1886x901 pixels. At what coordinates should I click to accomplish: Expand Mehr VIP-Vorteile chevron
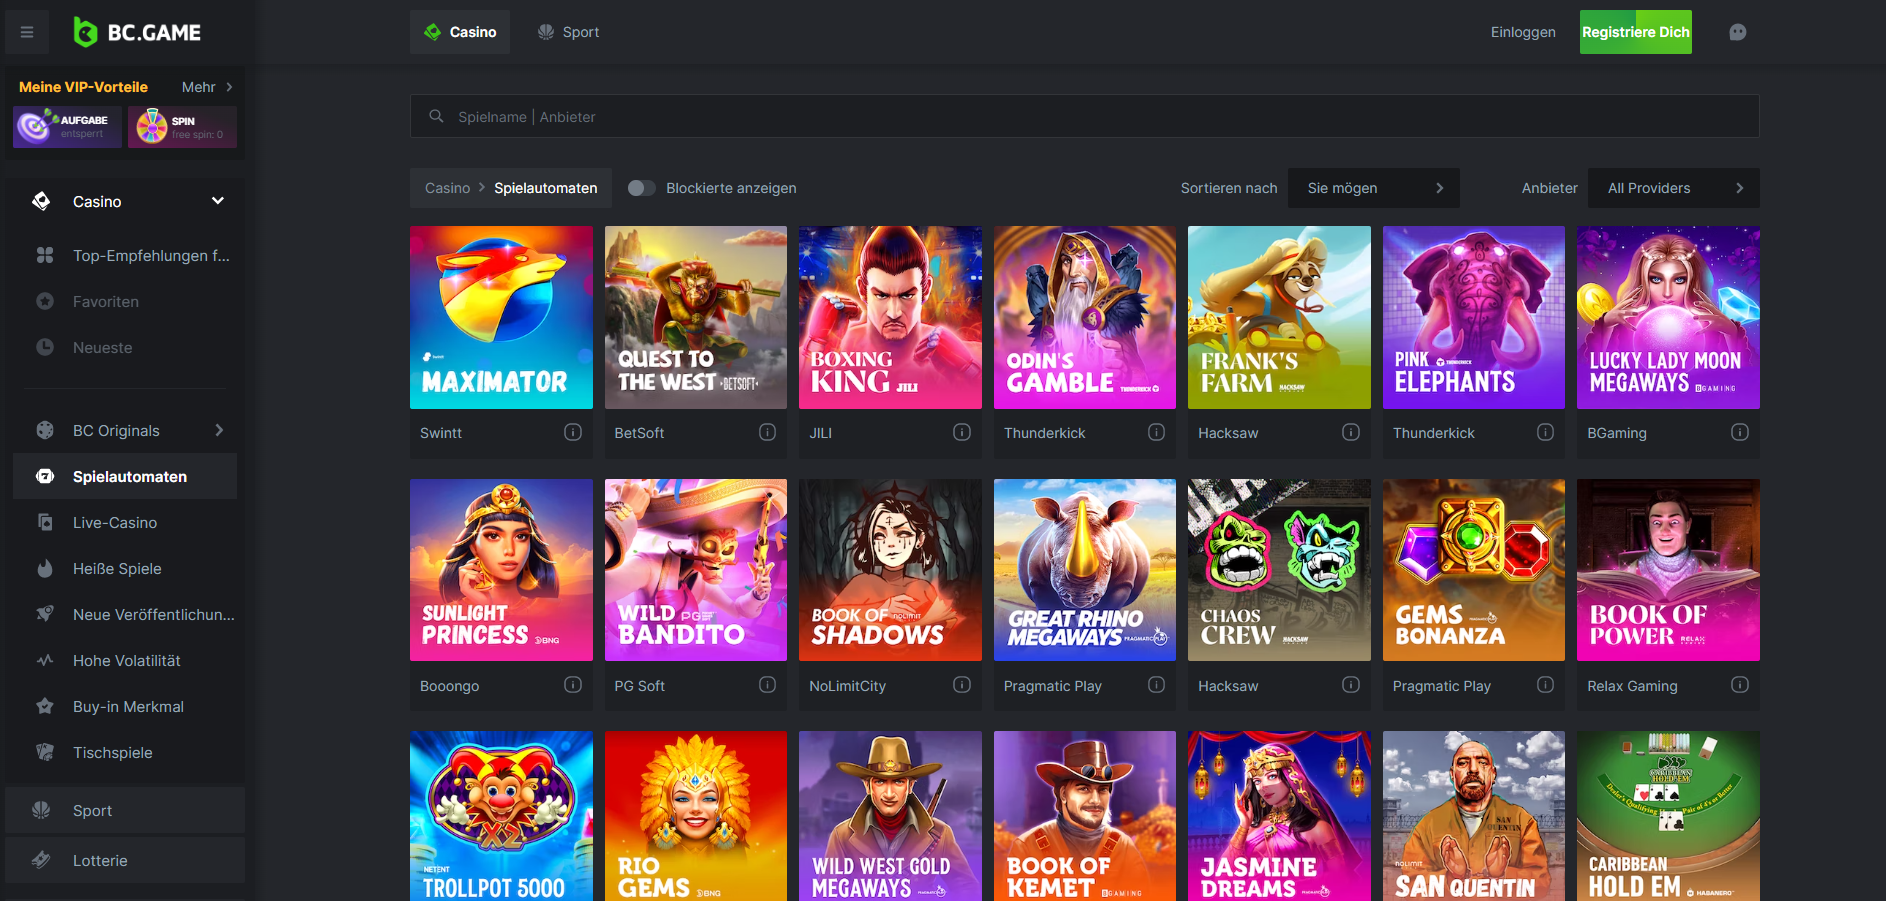(229, 87)
